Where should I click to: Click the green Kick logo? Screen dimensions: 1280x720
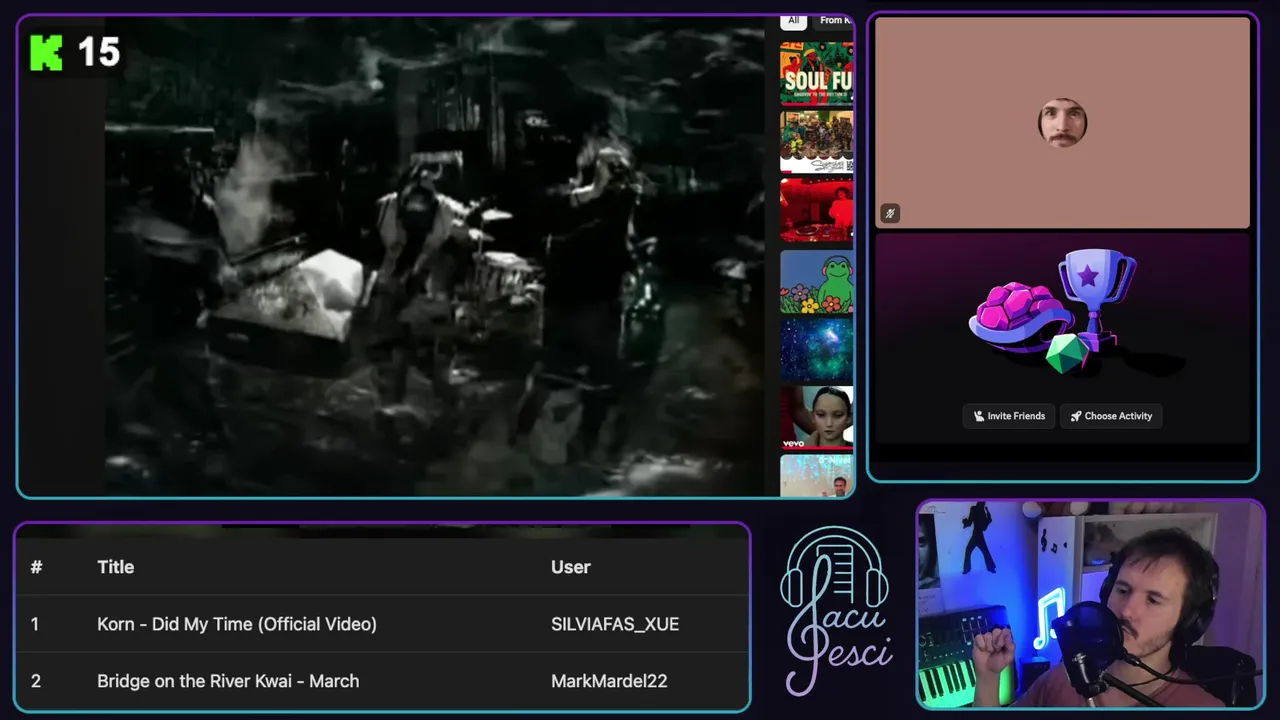click(x=46, y=52)
